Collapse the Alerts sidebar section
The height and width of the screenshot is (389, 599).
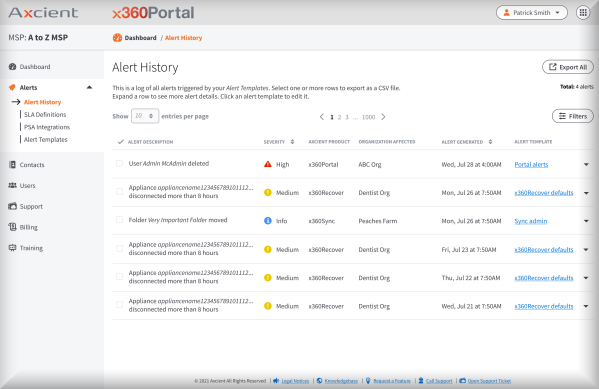89,88
